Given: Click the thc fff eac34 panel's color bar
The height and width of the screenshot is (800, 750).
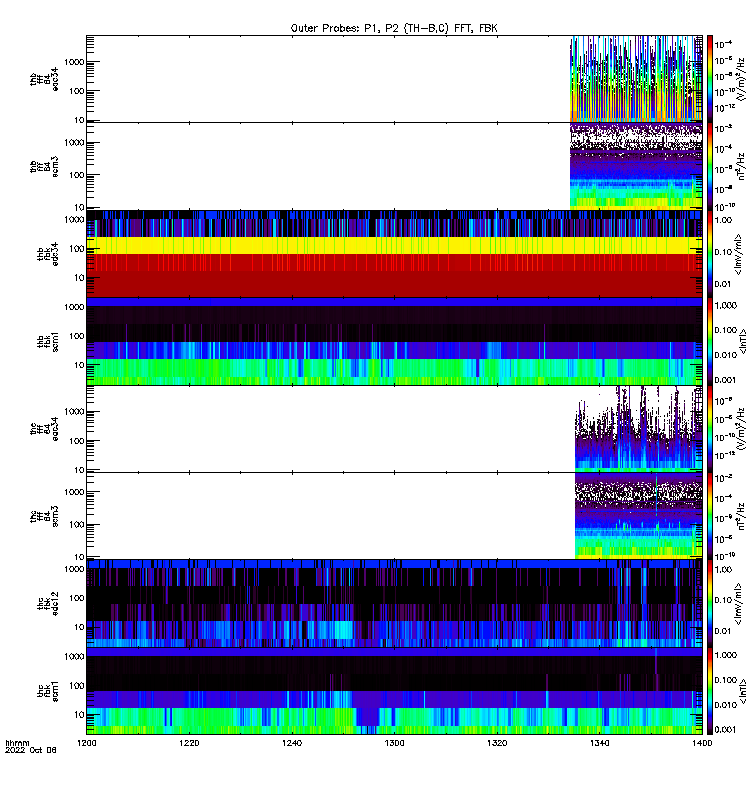Looking at the screenshot, I should 709,429.
